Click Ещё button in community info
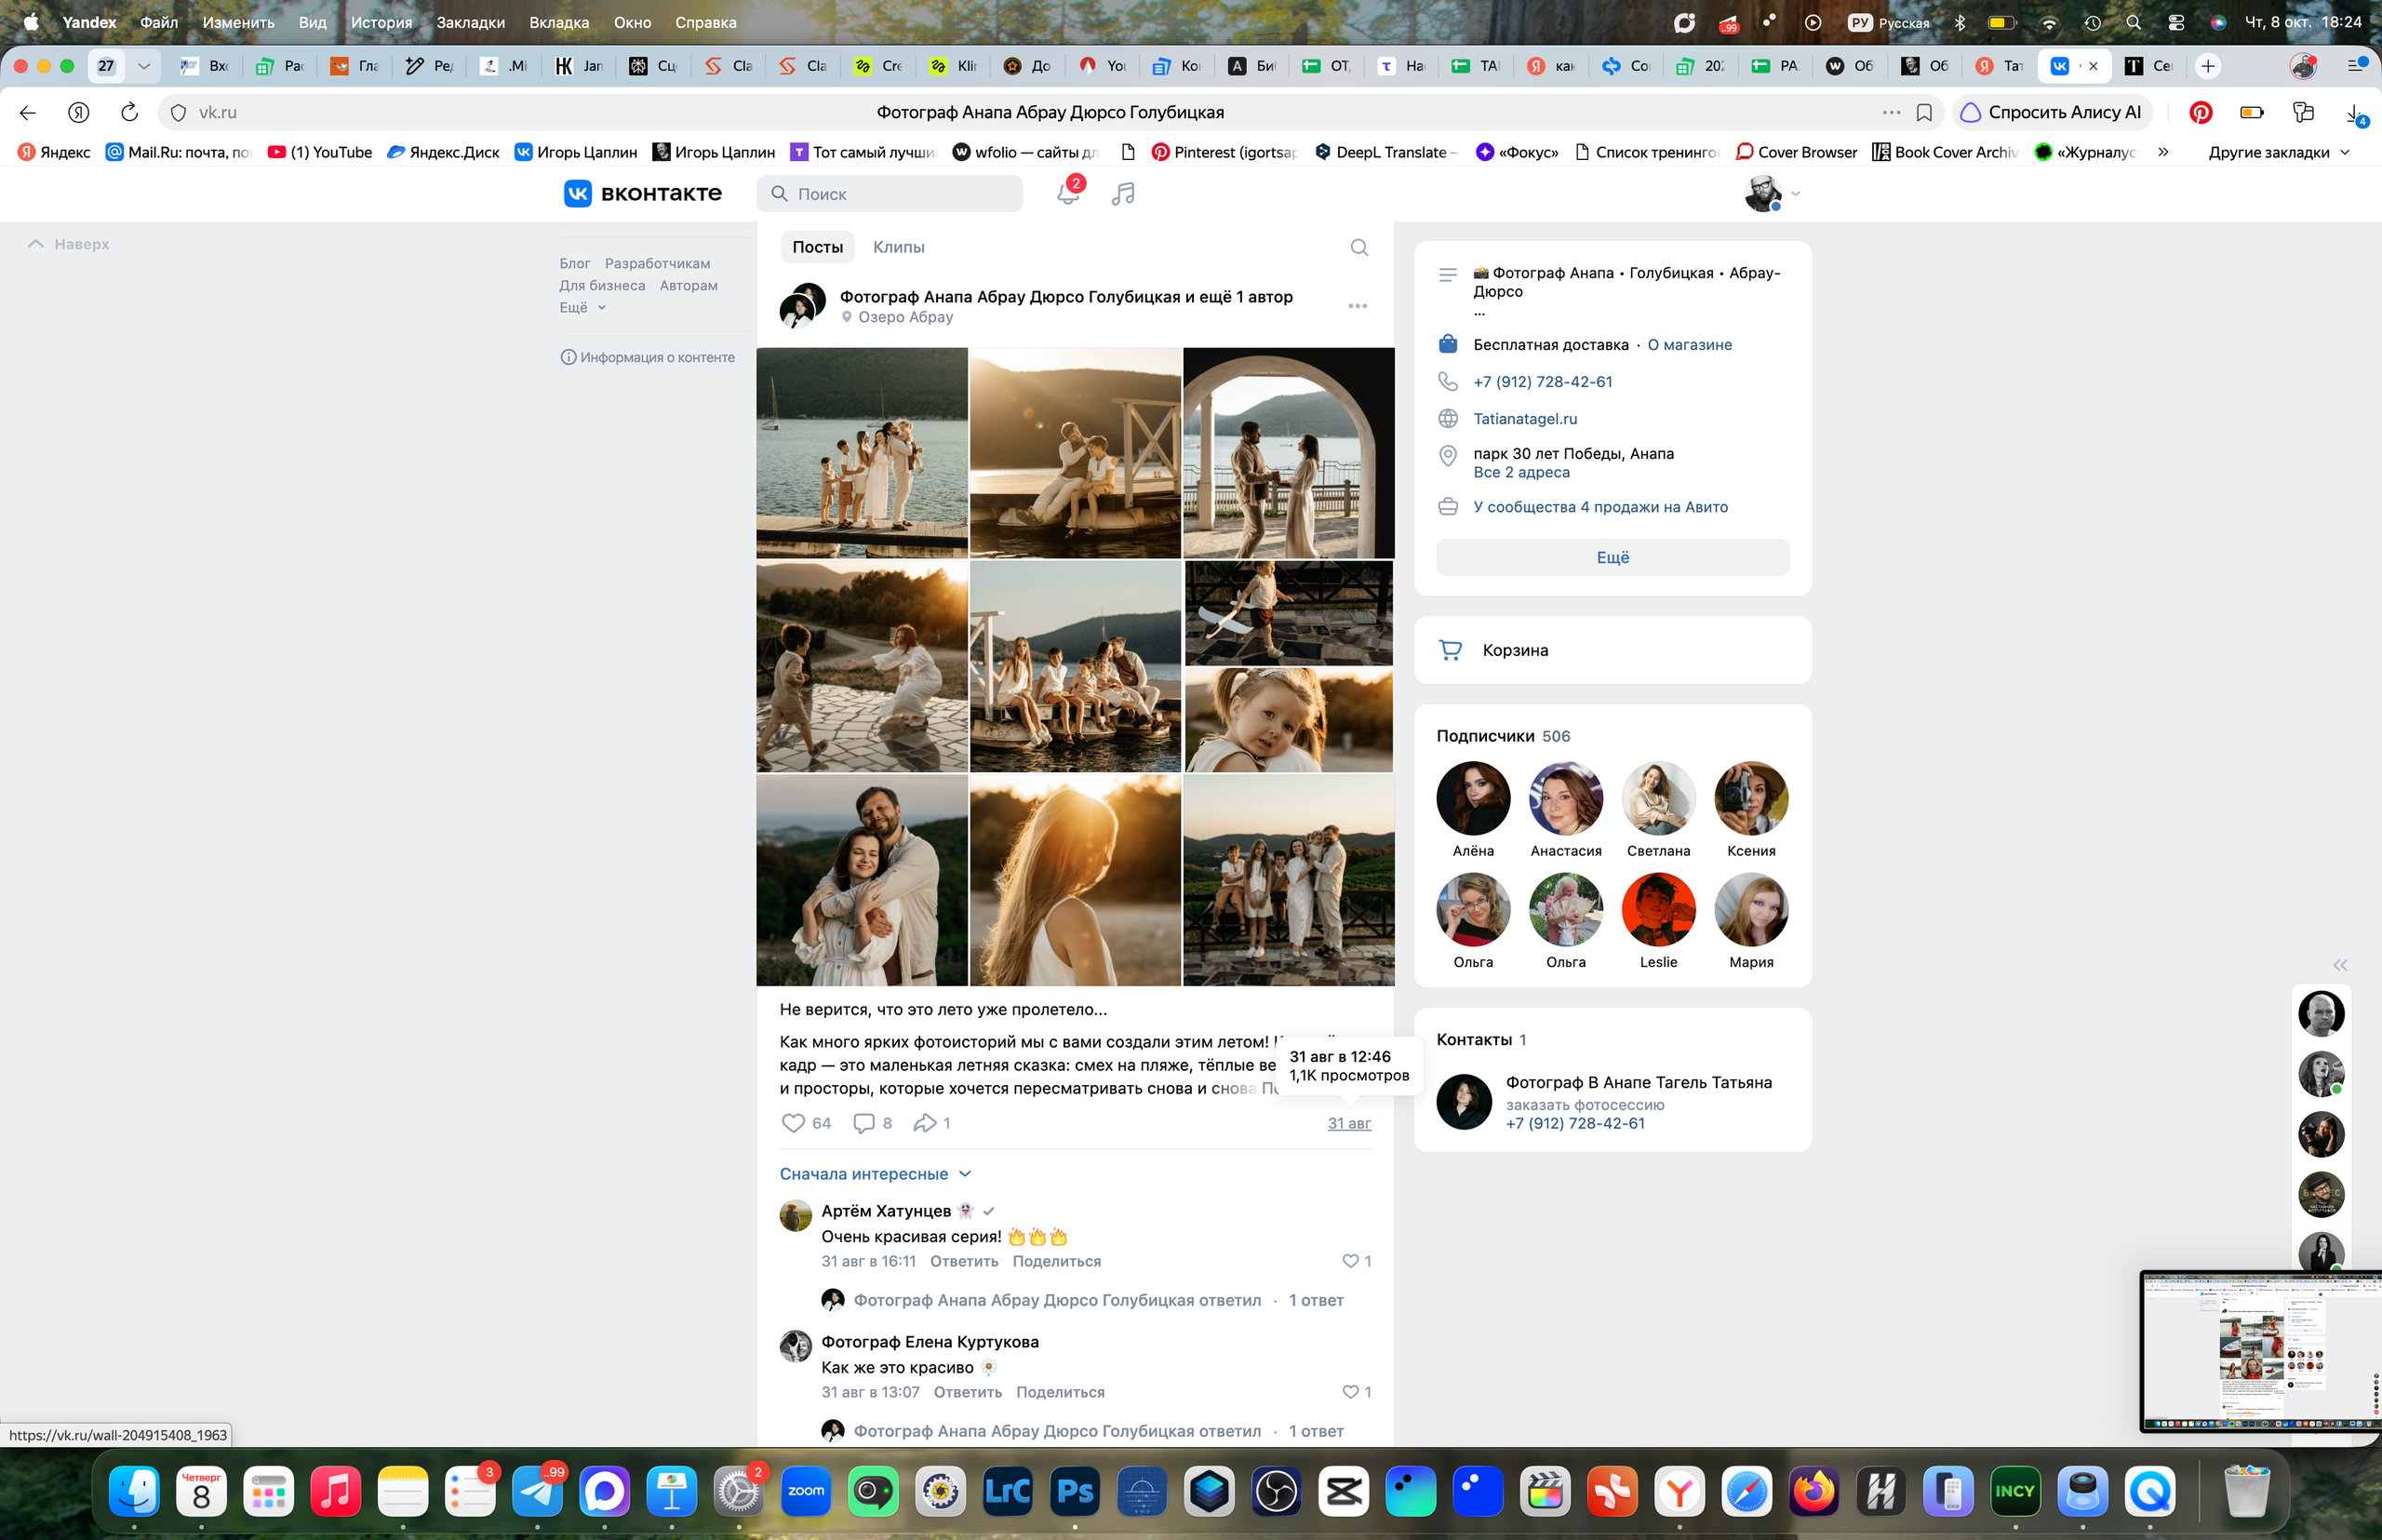Screen dimensions: 2382x1540 click(1612, 558)
